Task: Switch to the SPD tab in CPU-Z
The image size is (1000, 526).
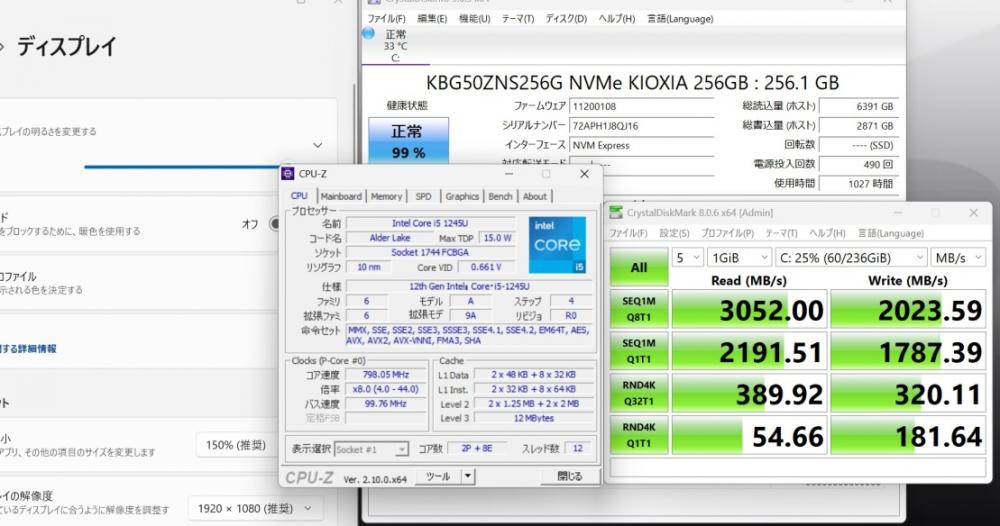Action: [x=423, y=196]
